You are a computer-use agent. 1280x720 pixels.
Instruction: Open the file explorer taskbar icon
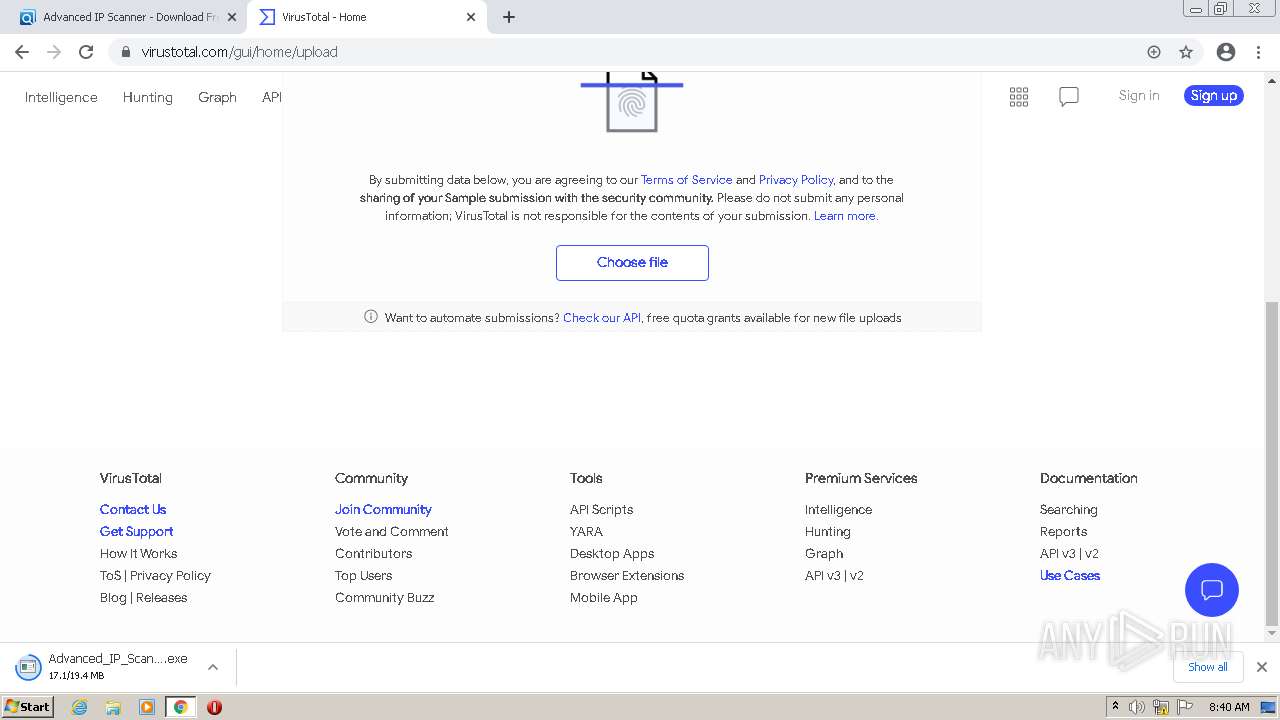[113, 707]
